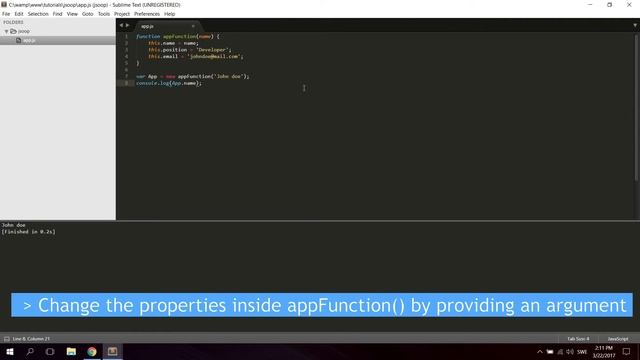Open the Project menu
This screenshot has height=360, width=640.
[x=122, y=14]
